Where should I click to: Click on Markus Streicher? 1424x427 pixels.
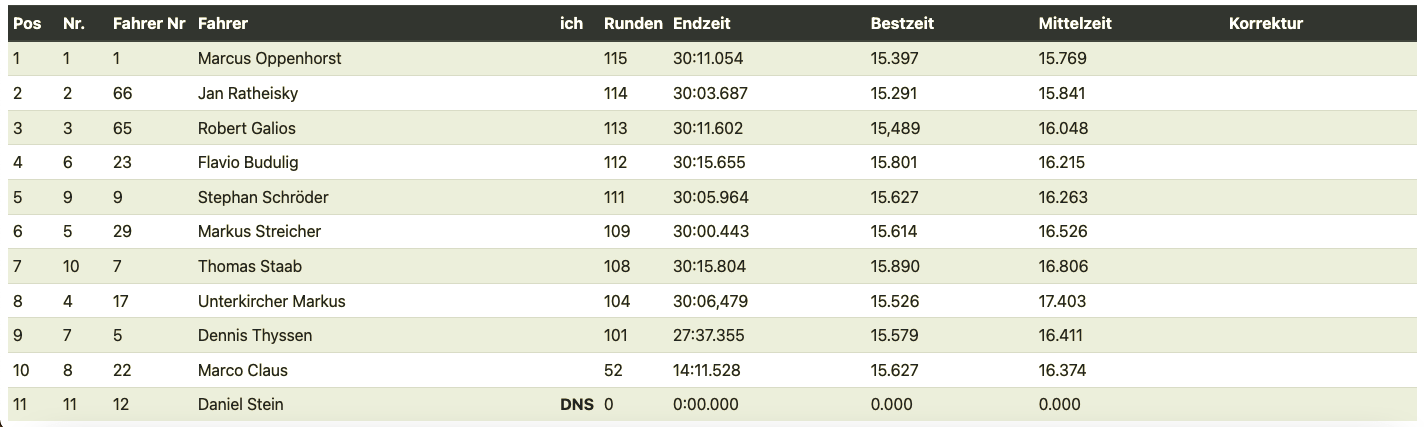tap(259, 231)
